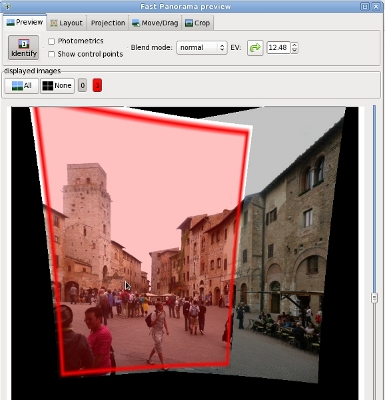385x400 pixels.
Task: Increase EV with the up stepper arrow
Action: point(294,45)
